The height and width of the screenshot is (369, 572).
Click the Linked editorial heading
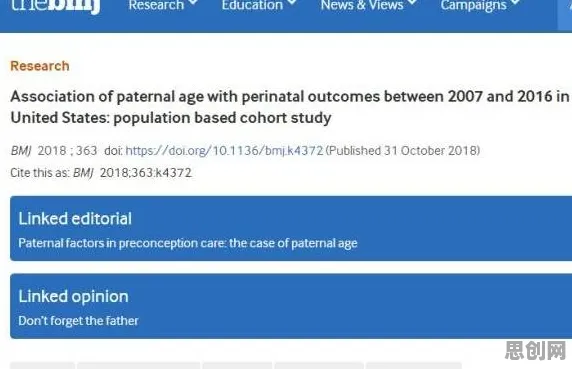click(x=75, y=219)
